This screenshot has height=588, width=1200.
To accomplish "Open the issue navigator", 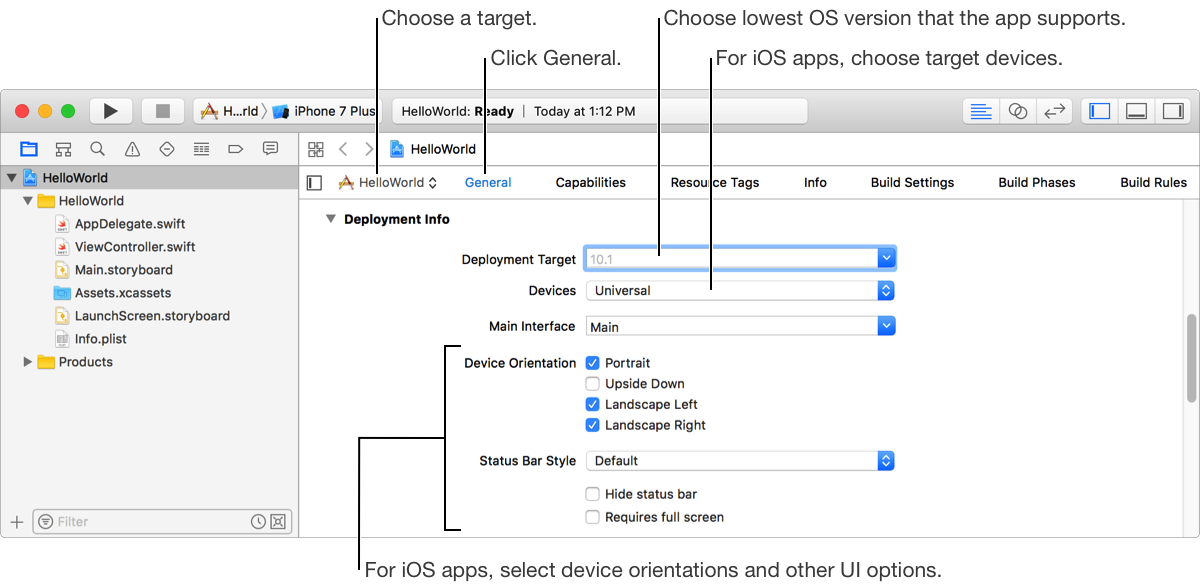I will [132, 149].
